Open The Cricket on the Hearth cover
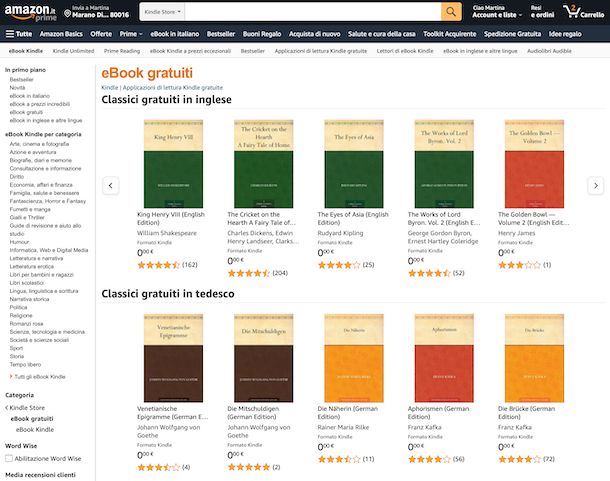610x481 pixels. [x=263, y=164]
